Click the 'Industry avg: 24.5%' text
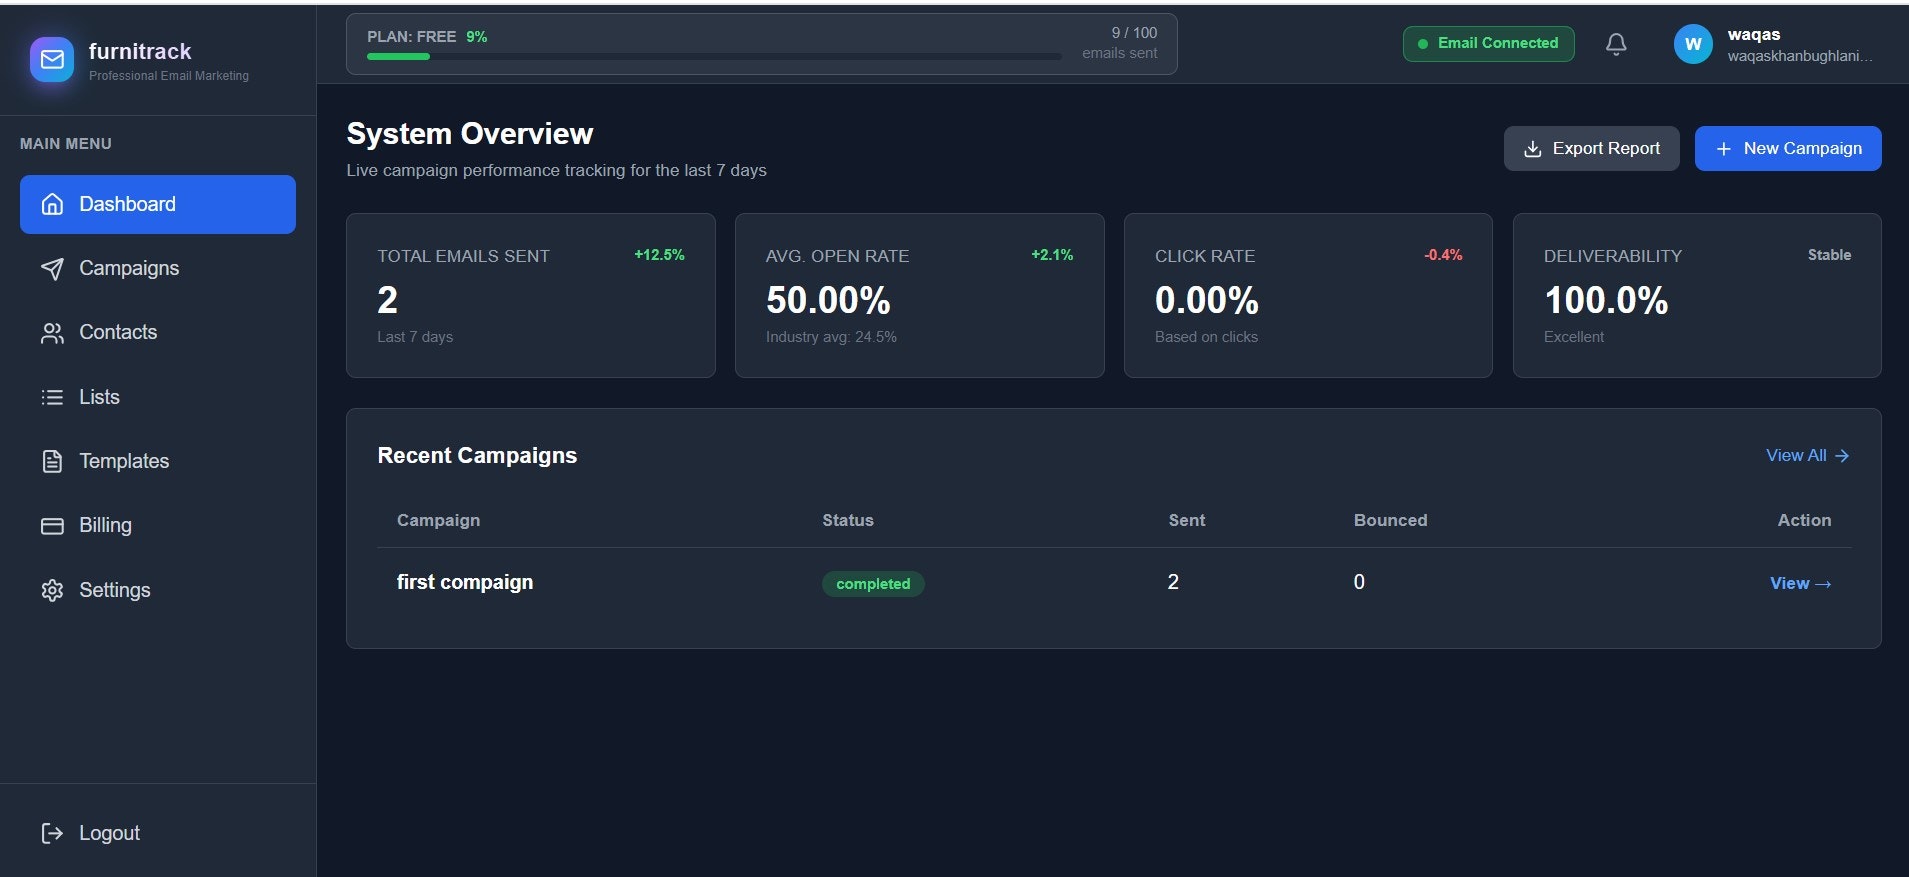This screenshot has height=877, width=1909. (831, 337)
